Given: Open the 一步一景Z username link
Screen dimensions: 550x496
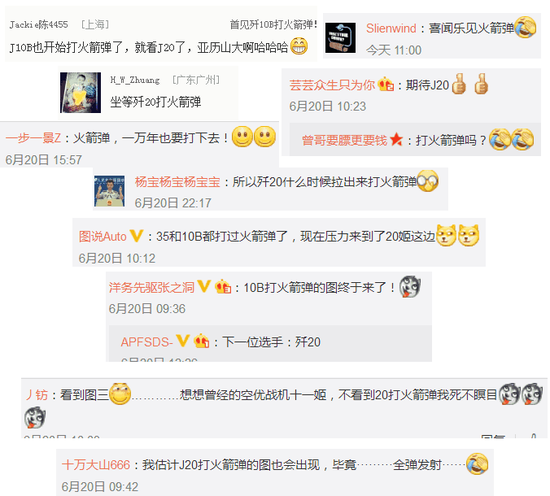Looking at the screenshot, I should [33, 138].
